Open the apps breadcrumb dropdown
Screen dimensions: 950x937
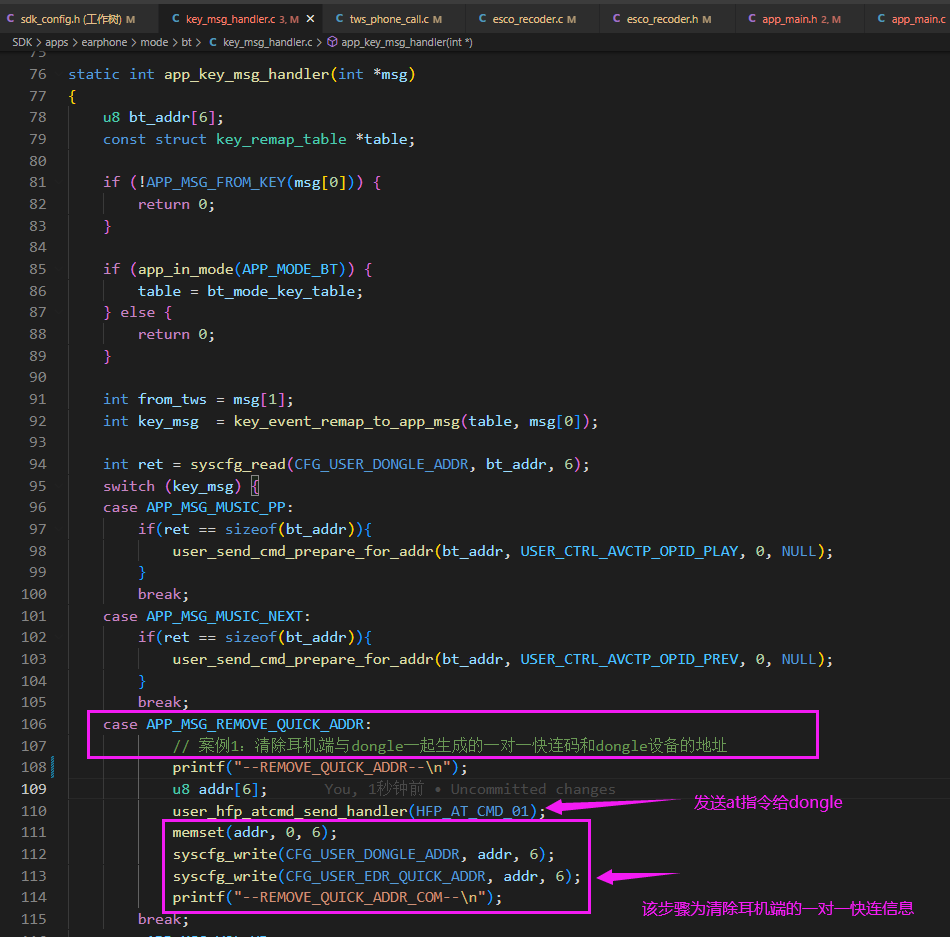(56, 42)
